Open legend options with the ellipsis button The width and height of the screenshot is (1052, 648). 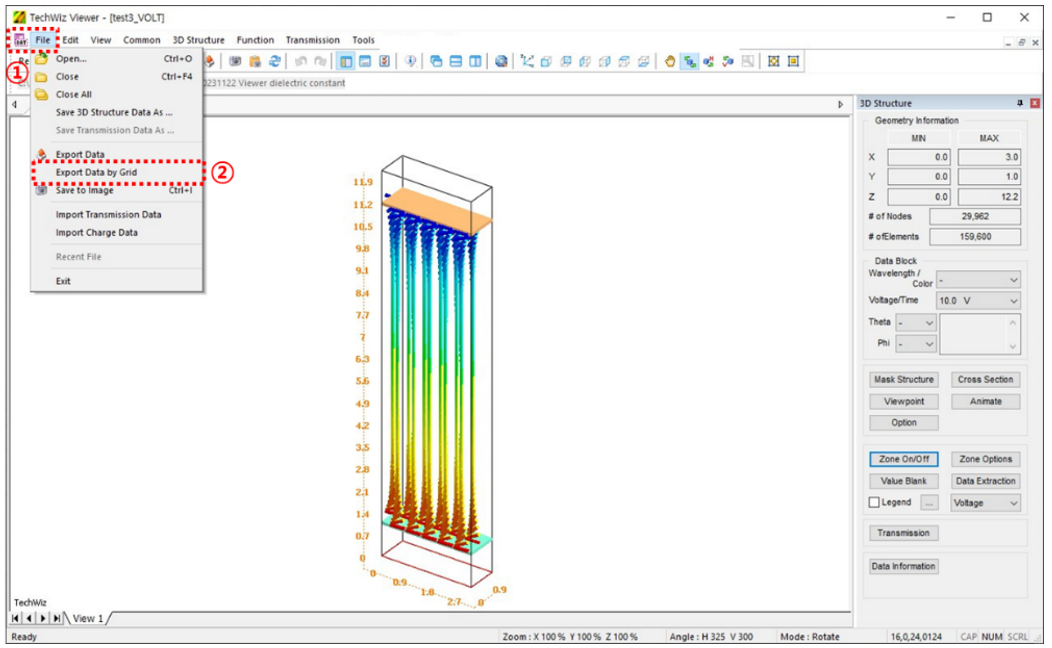point(929,503)
